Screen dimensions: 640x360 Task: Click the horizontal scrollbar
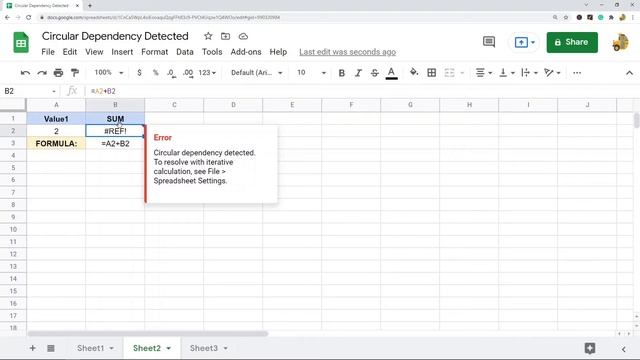148,333
